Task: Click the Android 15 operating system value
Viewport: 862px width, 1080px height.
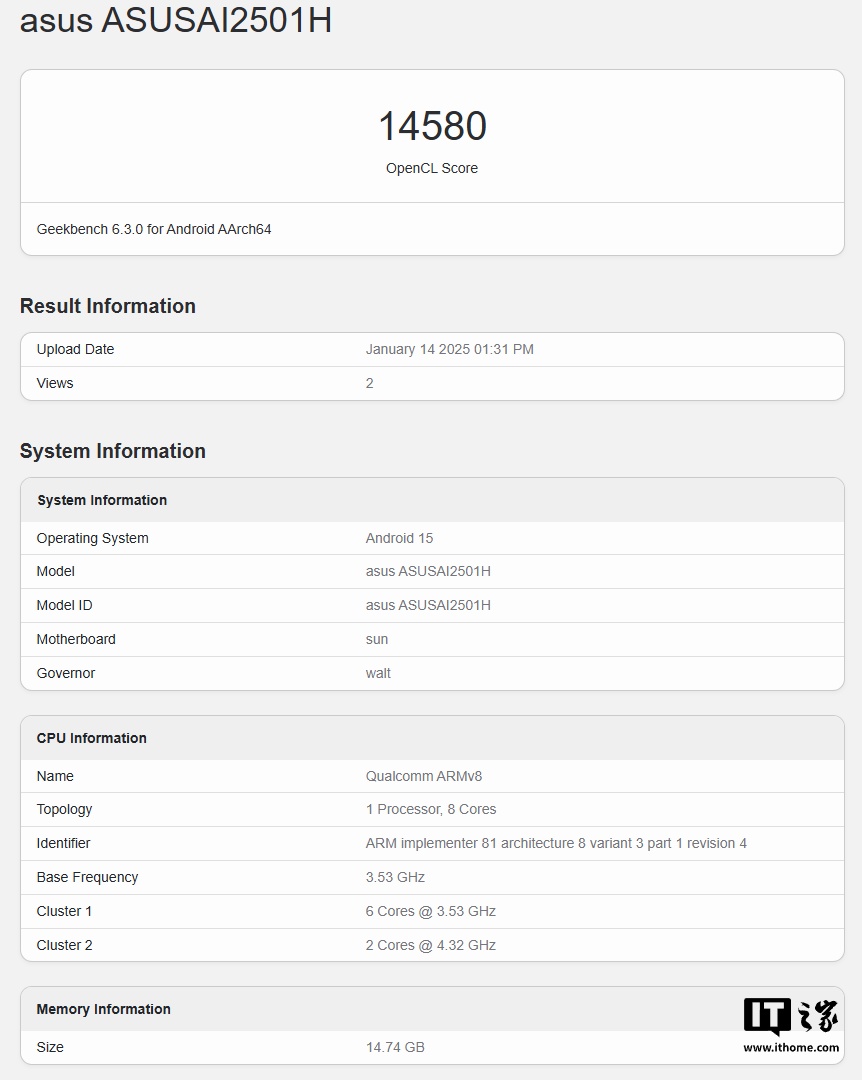Action: click(399, 538)
